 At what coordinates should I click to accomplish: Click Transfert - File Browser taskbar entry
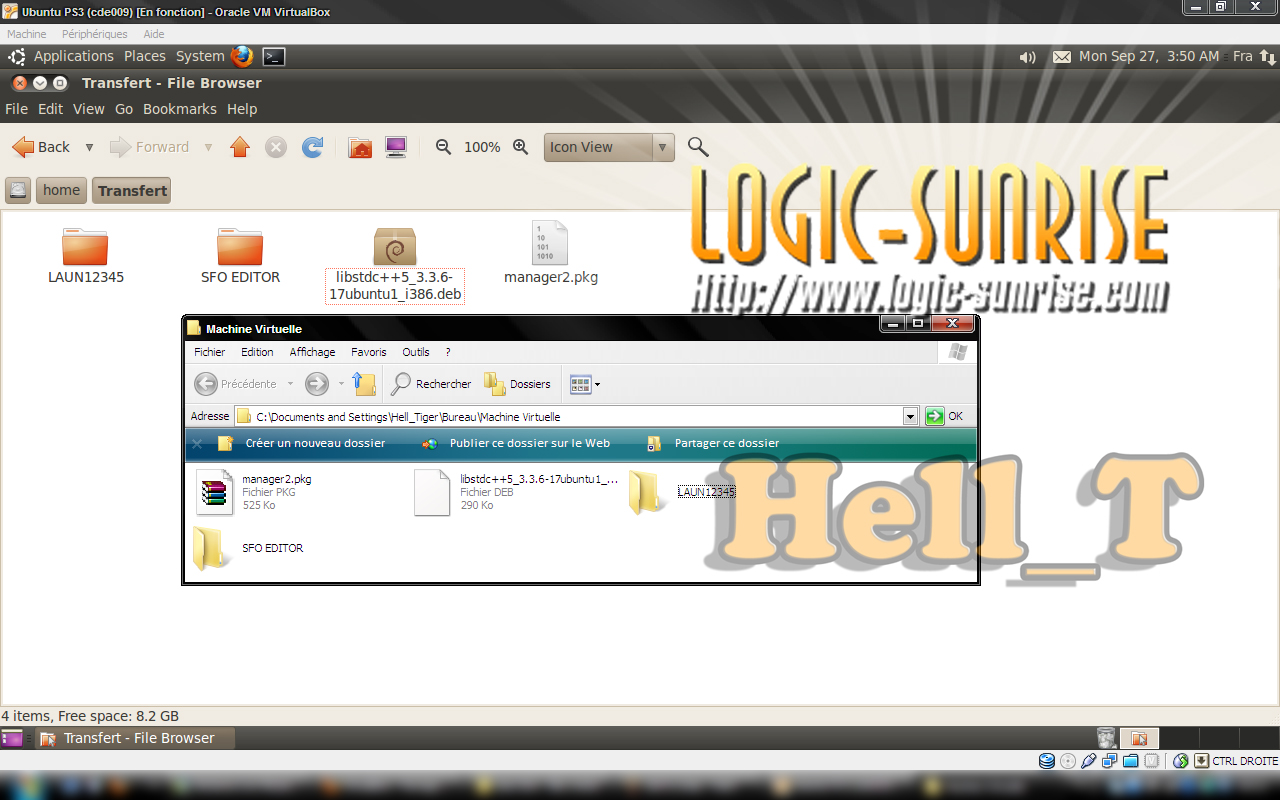point(135,738)
